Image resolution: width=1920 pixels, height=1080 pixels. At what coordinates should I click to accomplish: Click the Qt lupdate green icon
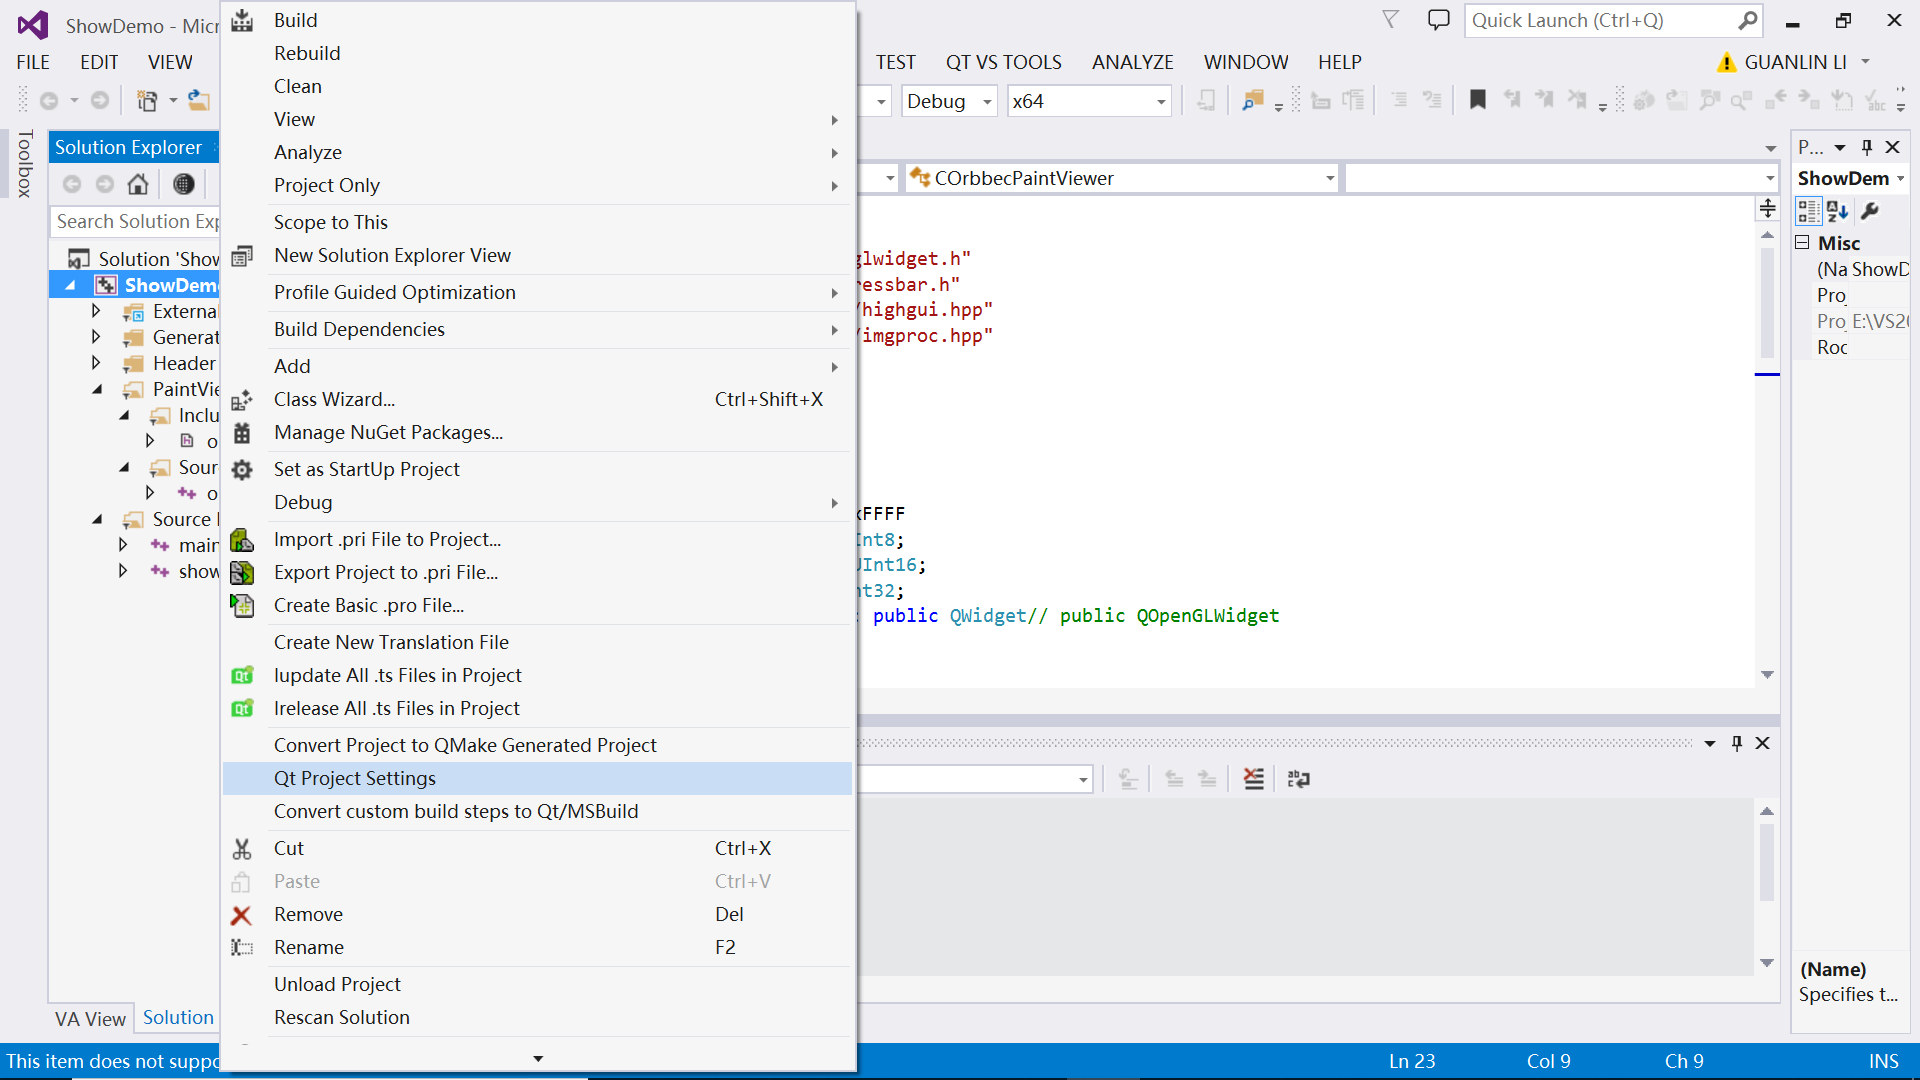pyautogui.click(x=242, y=676)
